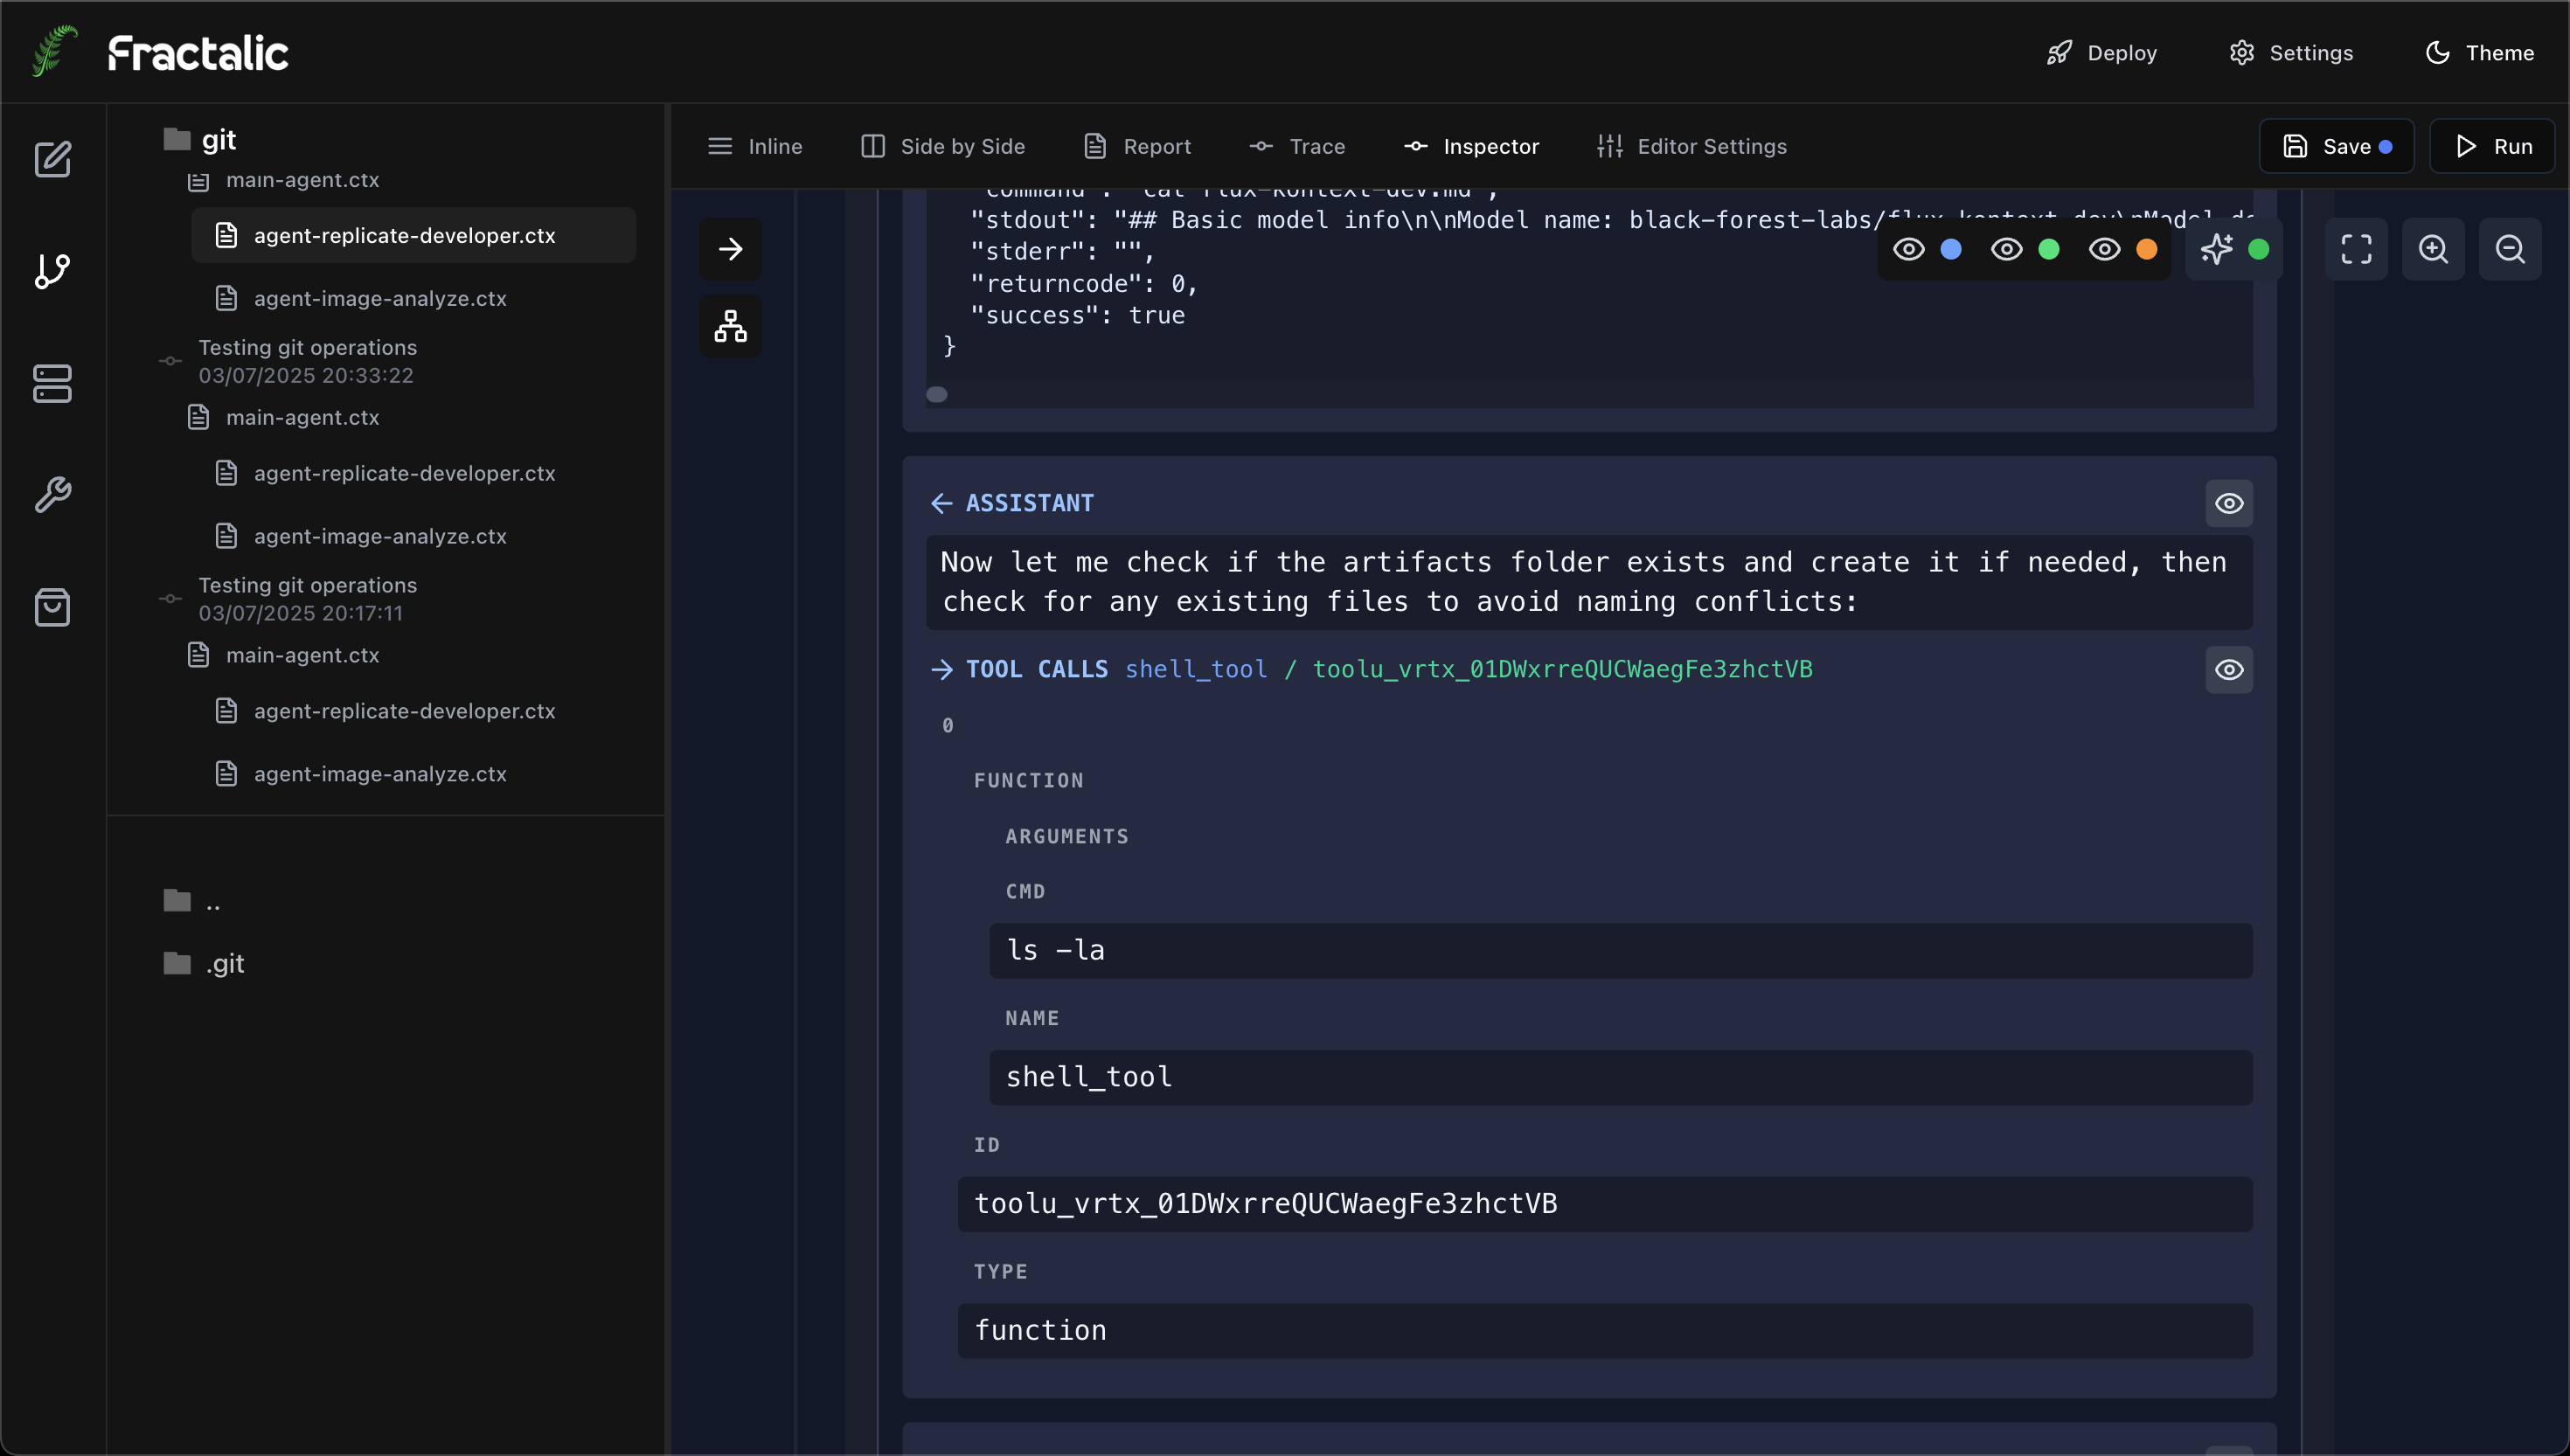Viewport: 2570px width, 1456px height.
Task: Click the TOOL CALLS right arrow icon
Action: pos(941,669)
